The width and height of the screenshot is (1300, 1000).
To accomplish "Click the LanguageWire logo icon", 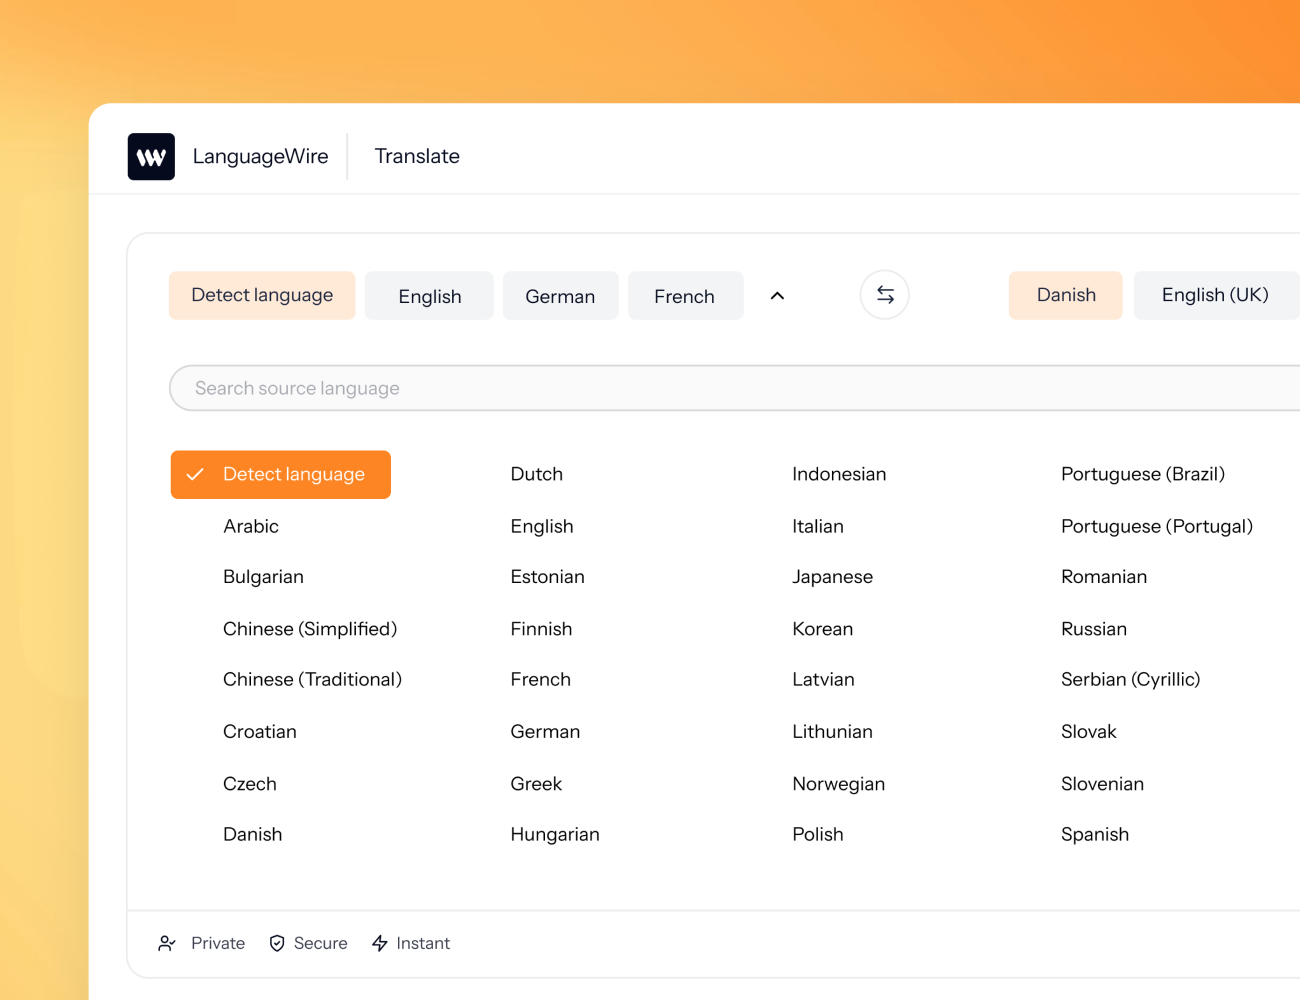I will tap(151, 156).
